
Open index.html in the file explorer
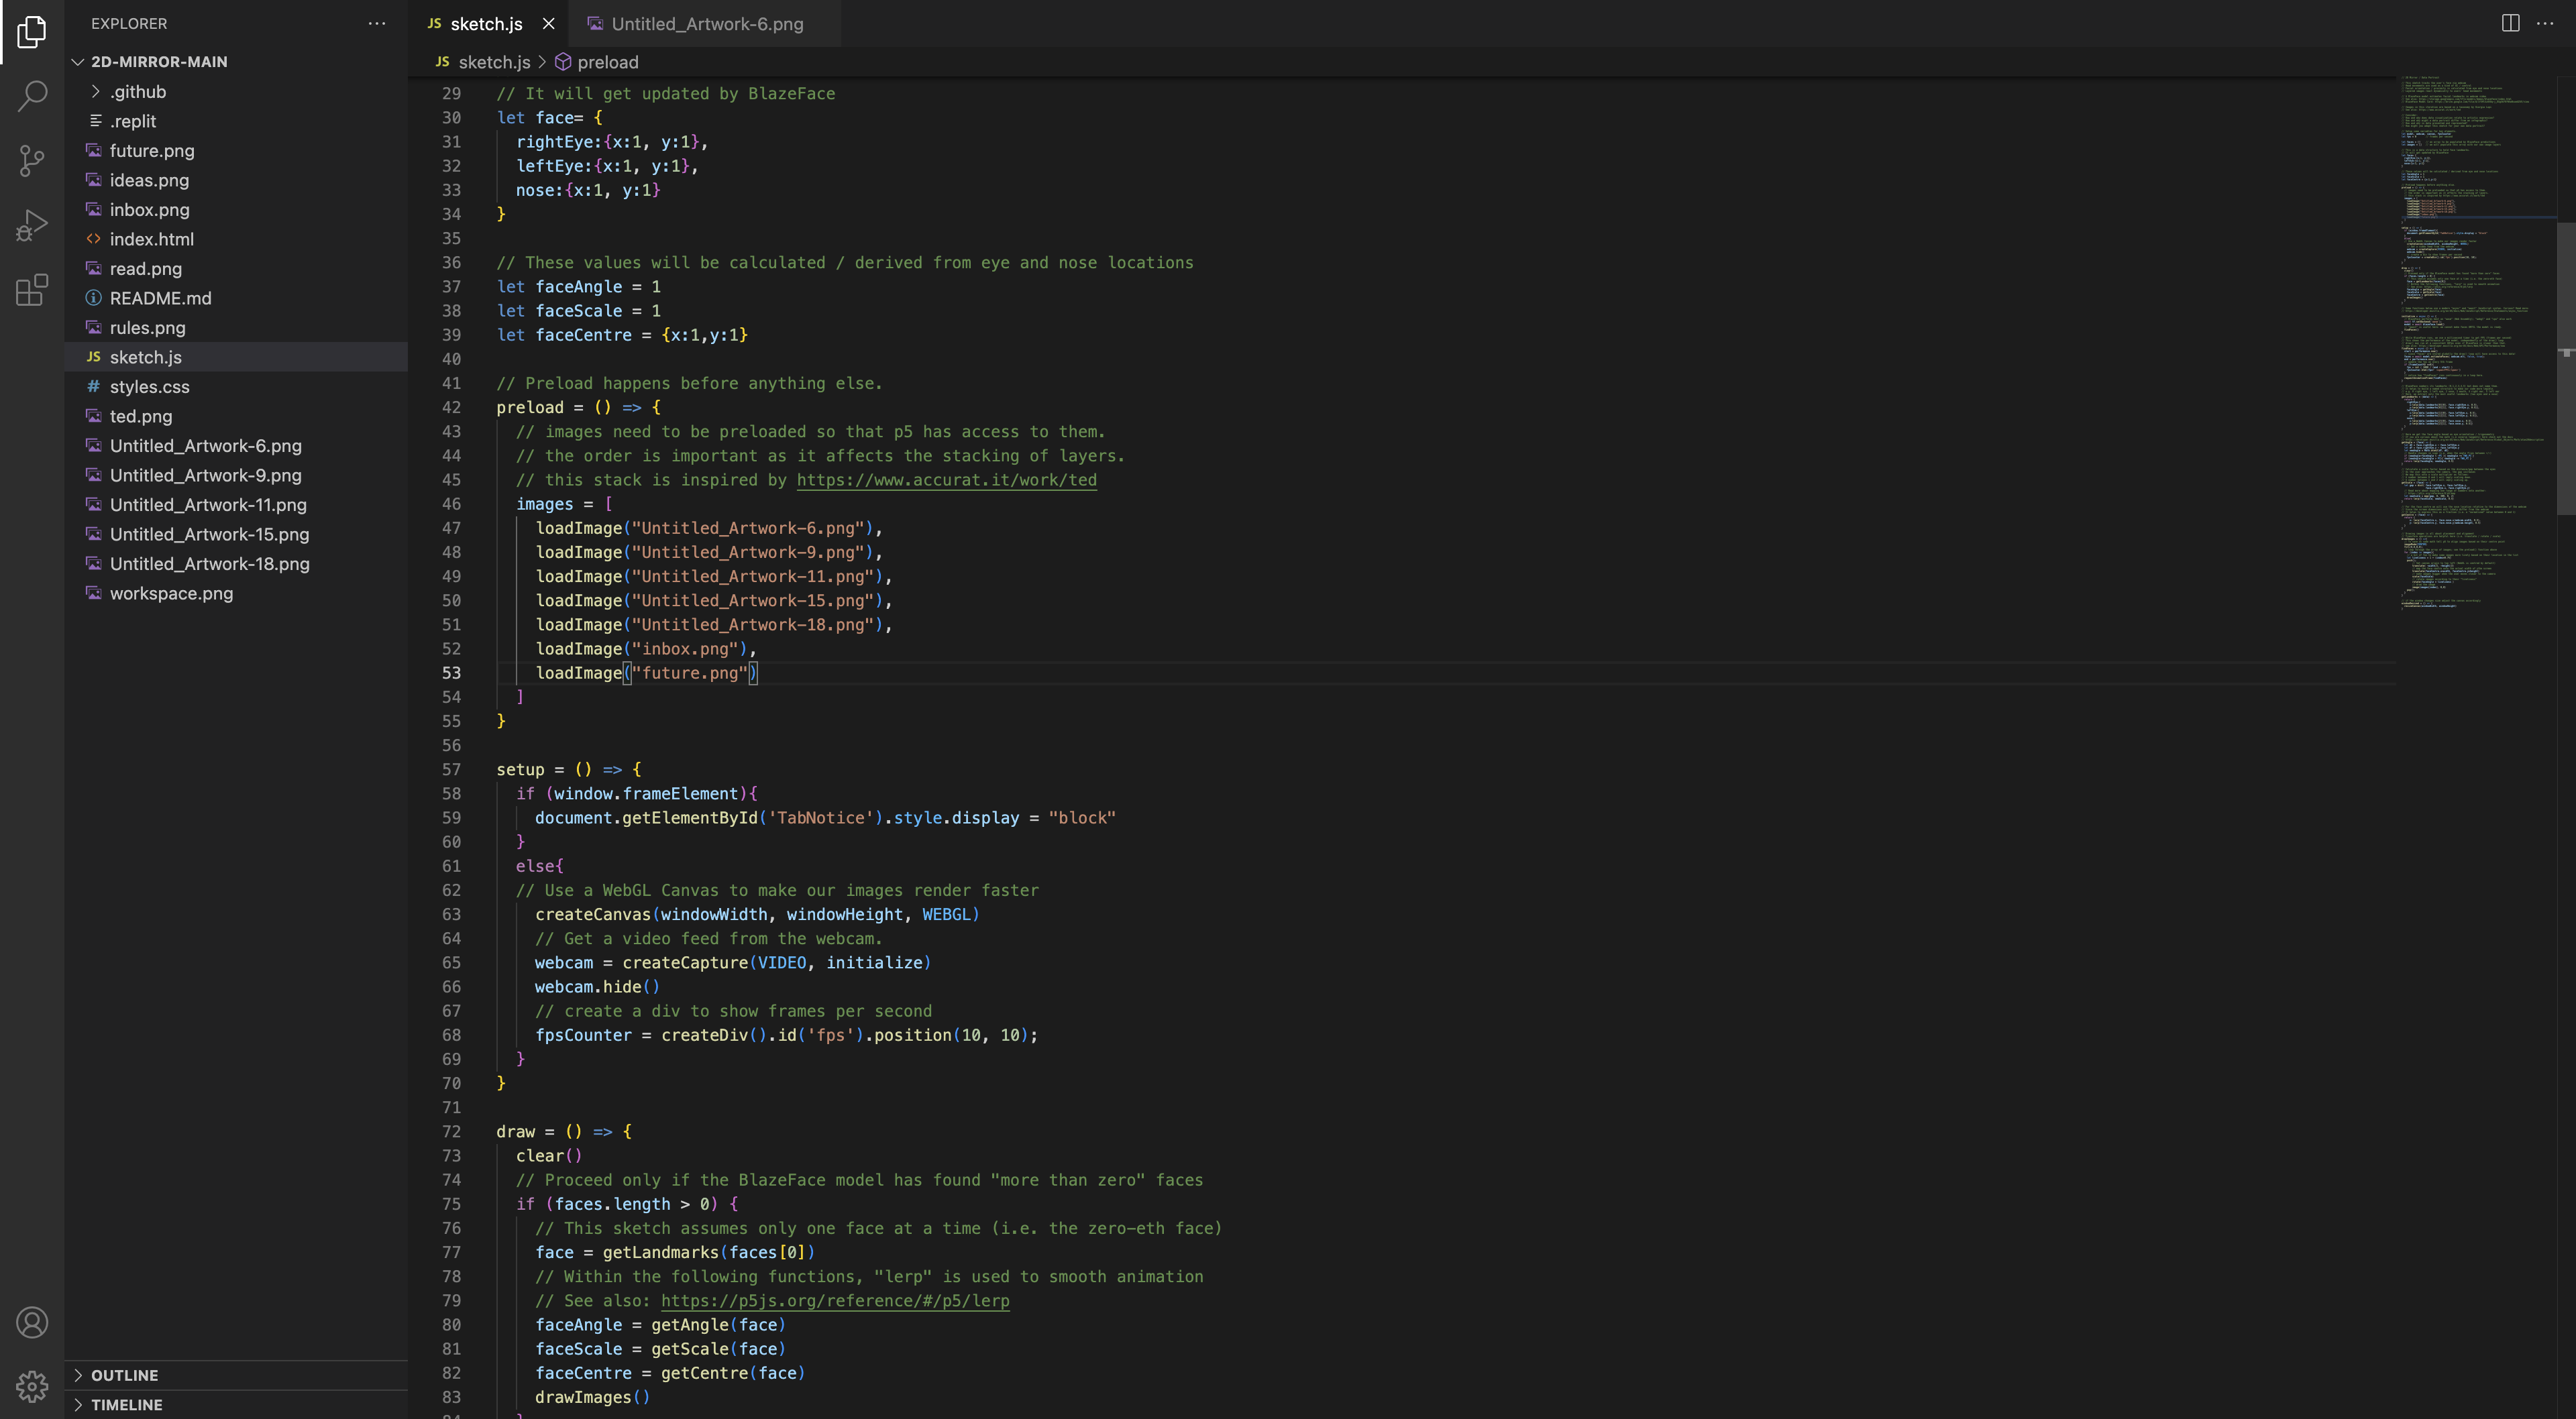tap(152, 239)
